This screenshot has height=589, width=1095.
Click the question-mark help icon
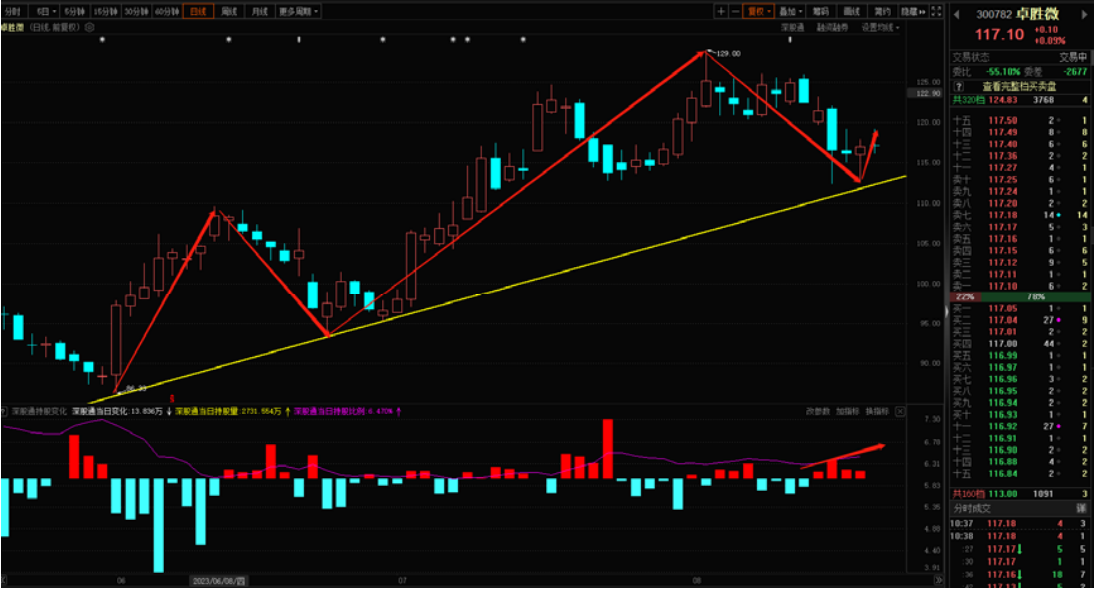tap(960, 87)
